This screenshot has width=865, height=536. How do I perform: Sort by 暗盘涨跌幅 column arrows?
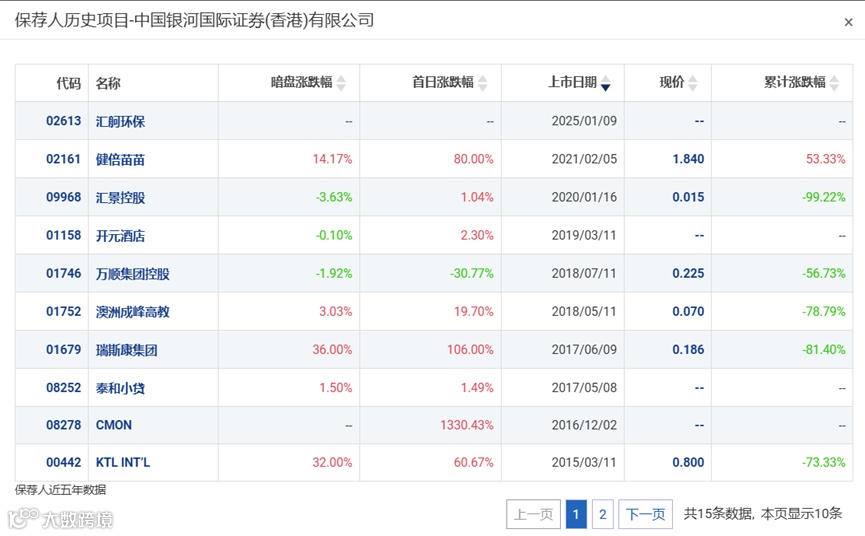click(341, 83)
